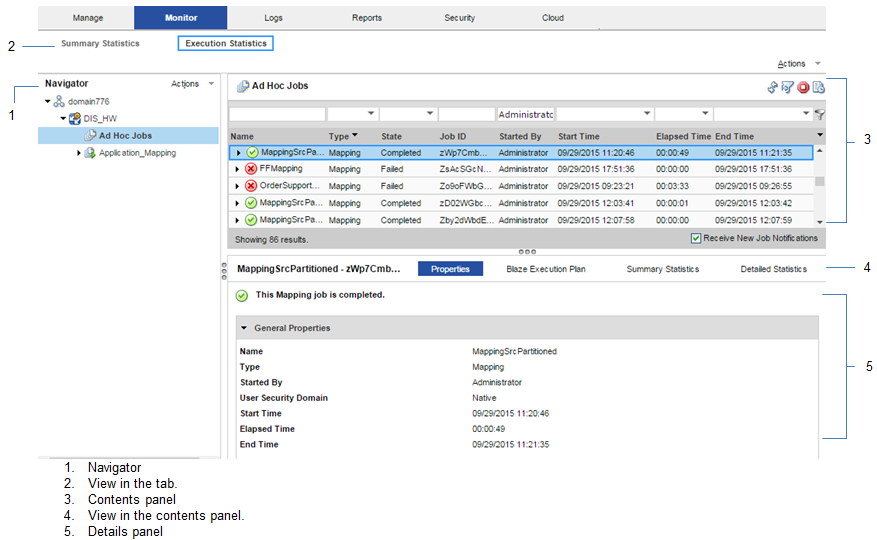
Task: Click the red stop job icon
Action: (x=803, y=88)
